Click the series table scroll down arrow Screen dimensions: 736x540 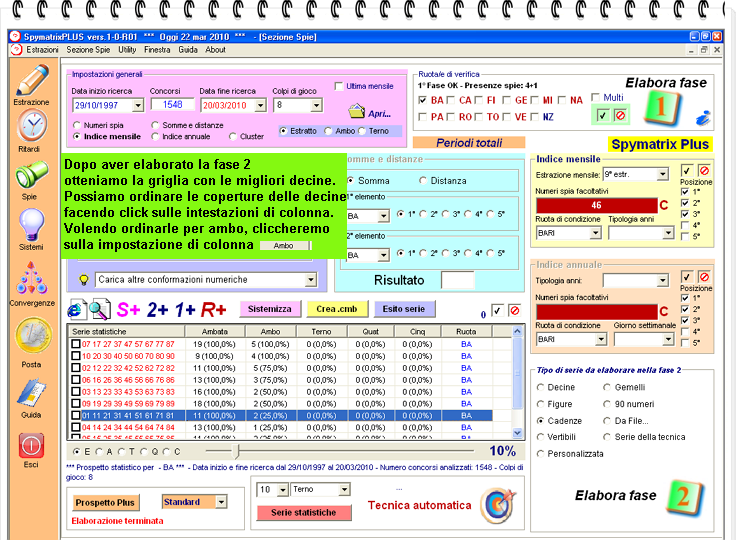(517, 433)
